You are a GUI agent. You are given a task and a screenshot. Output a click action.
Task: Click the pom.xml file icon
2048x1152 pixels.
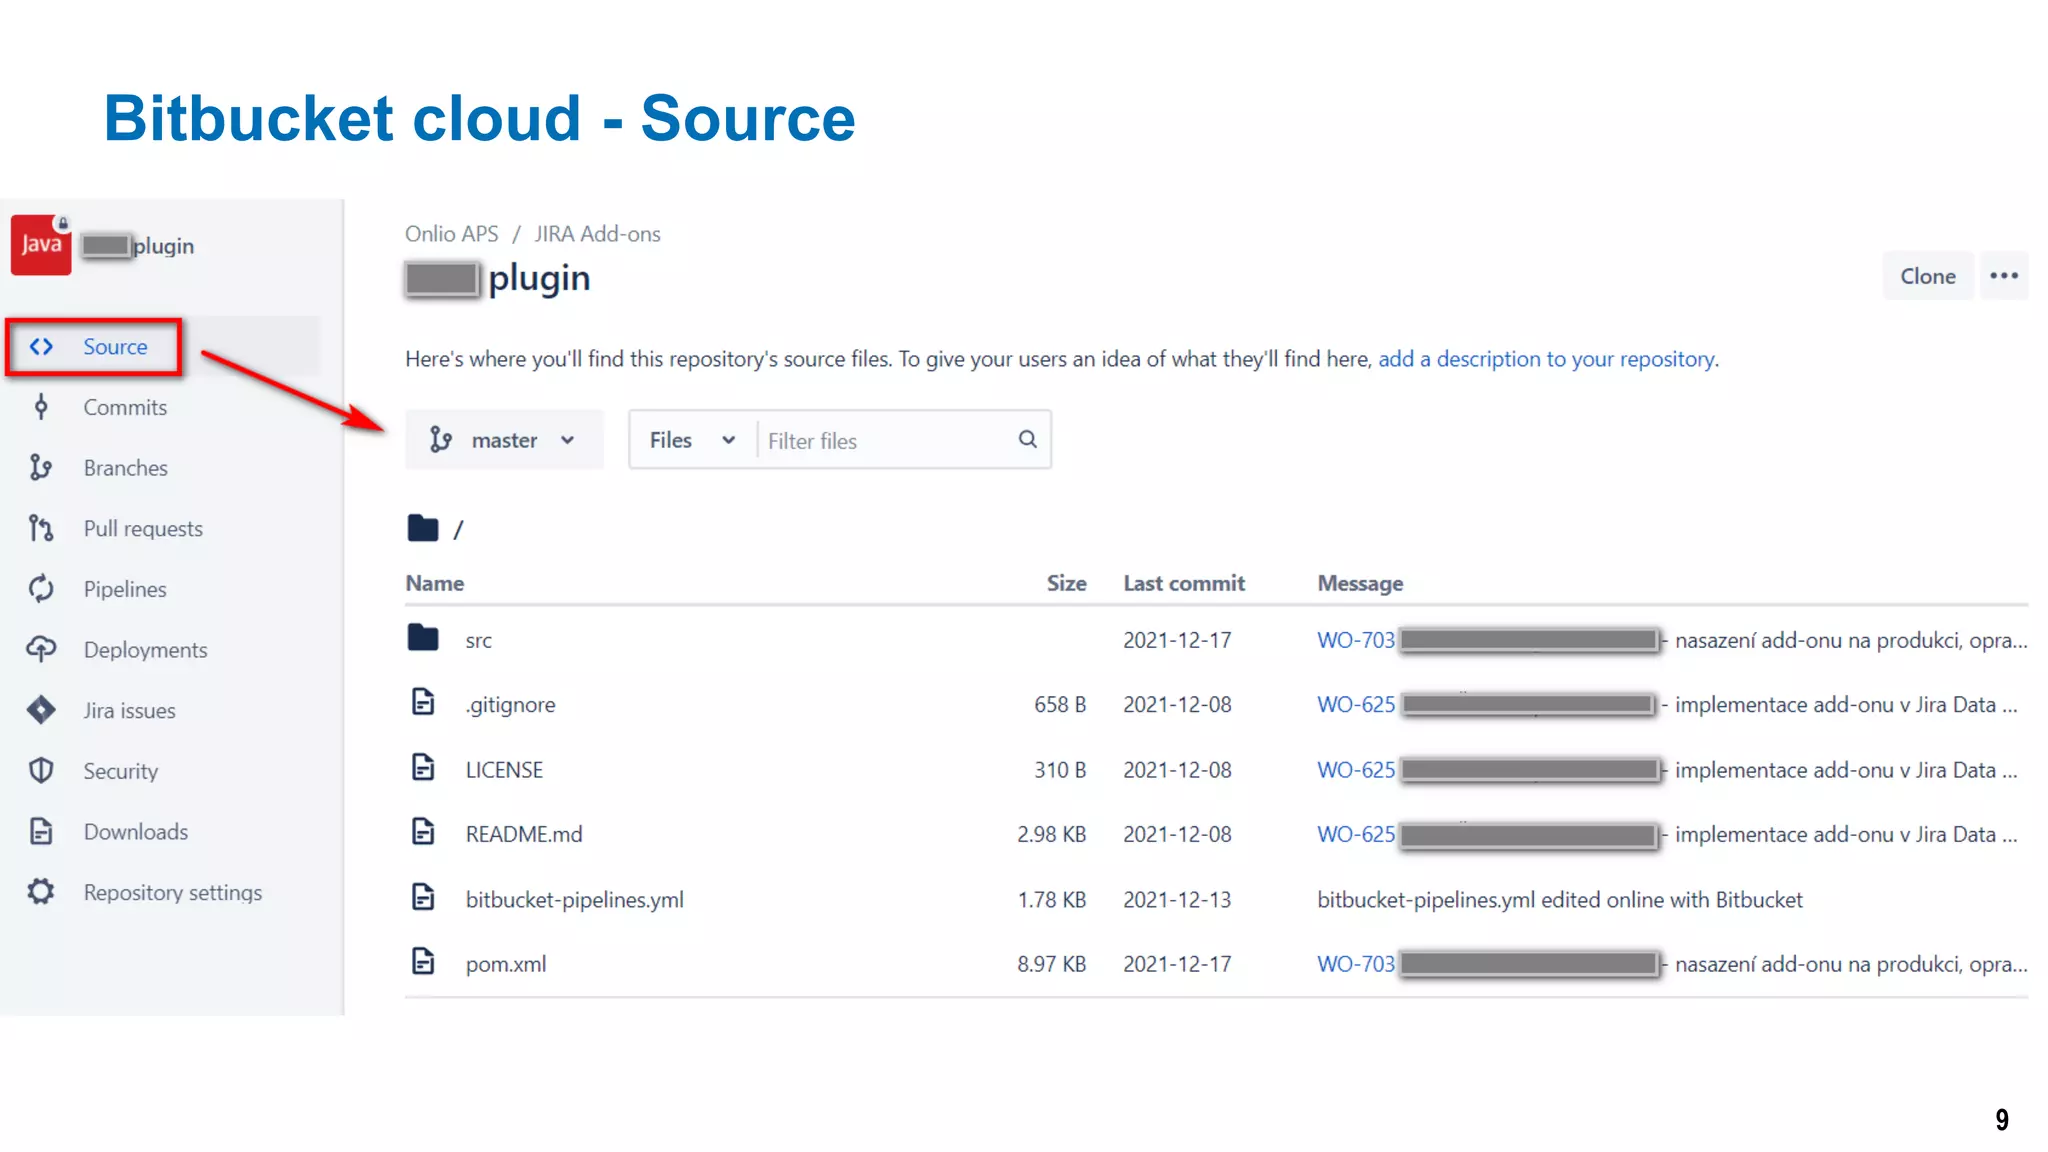(423, 962)
